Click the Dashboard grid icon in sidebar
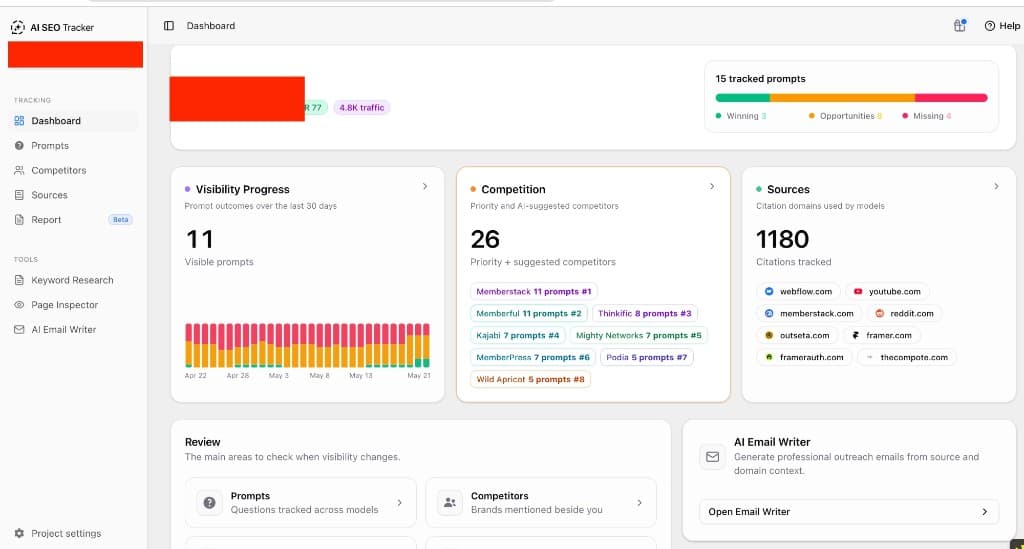Viewport: 1024px width, 549px height. tap(19, 121)
